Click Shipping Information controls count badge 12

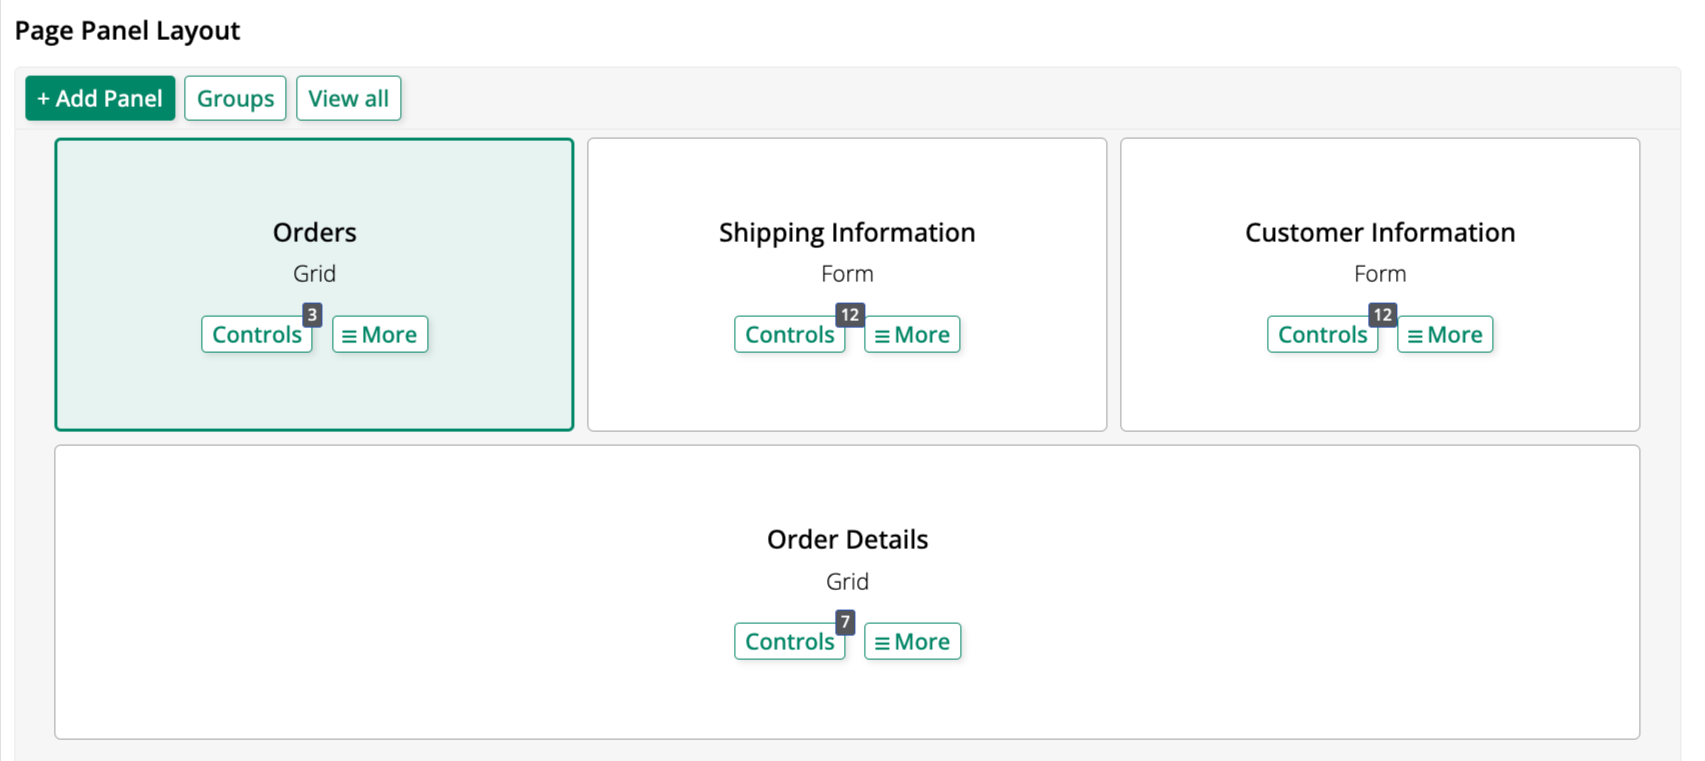(x=850, y=315)
